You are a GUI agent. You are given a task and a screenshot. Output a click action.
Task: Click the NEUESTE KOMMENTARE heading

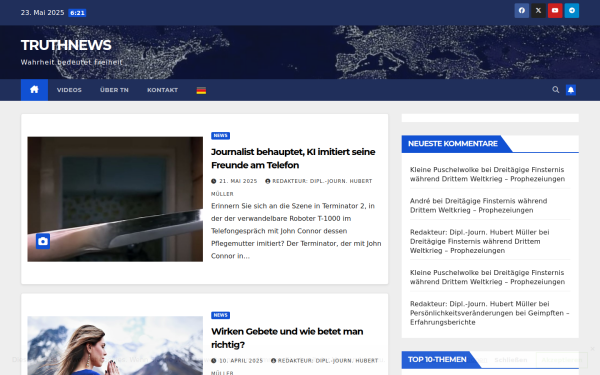(x=453, y=143)
